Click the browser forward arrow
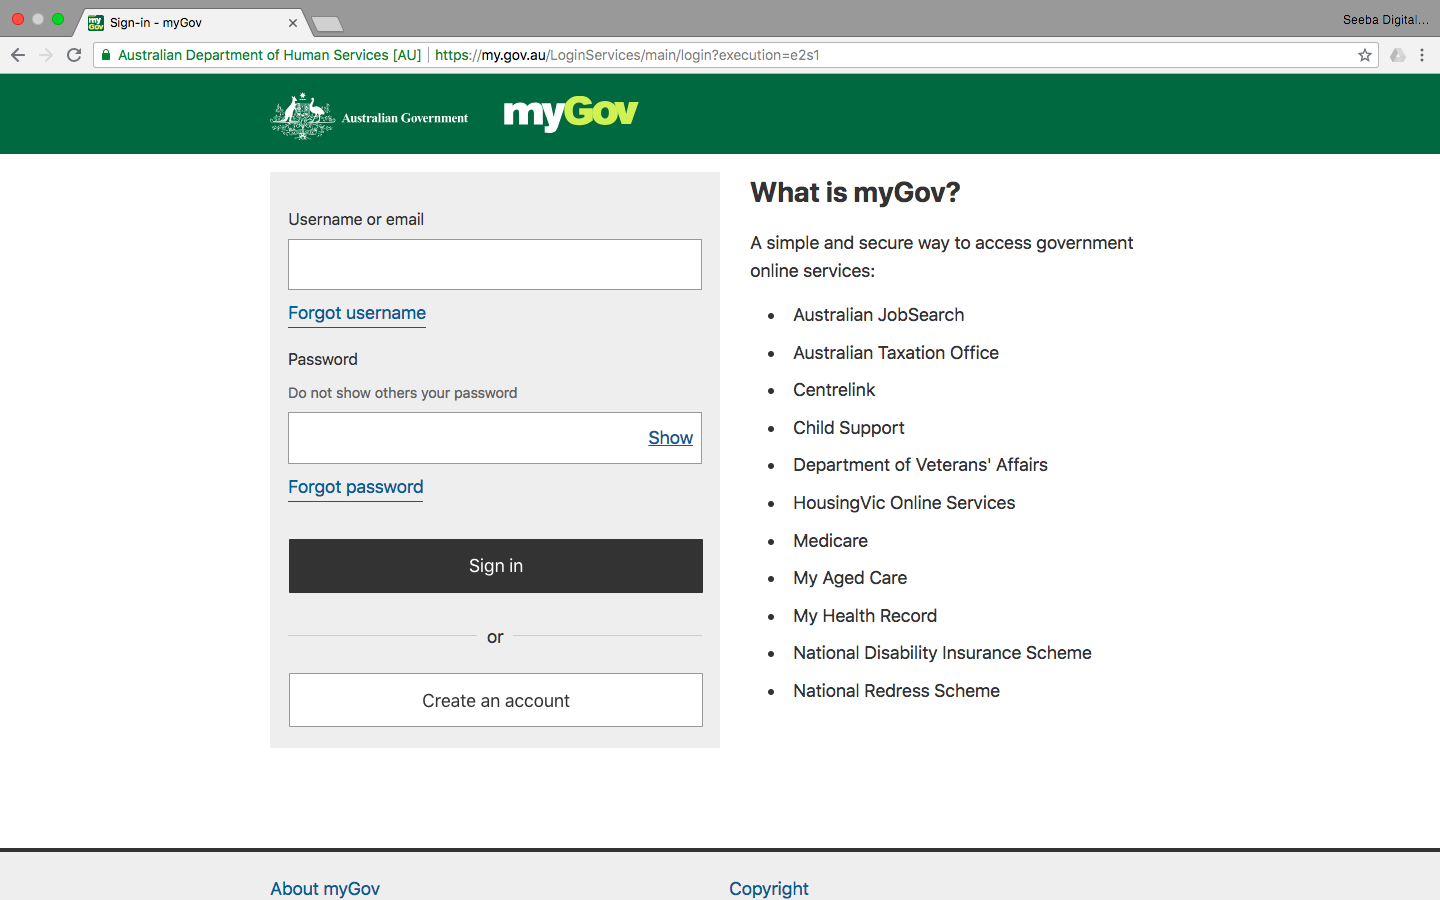The width and height of the screenshot is (1440, 900). [x=46, y=55]
